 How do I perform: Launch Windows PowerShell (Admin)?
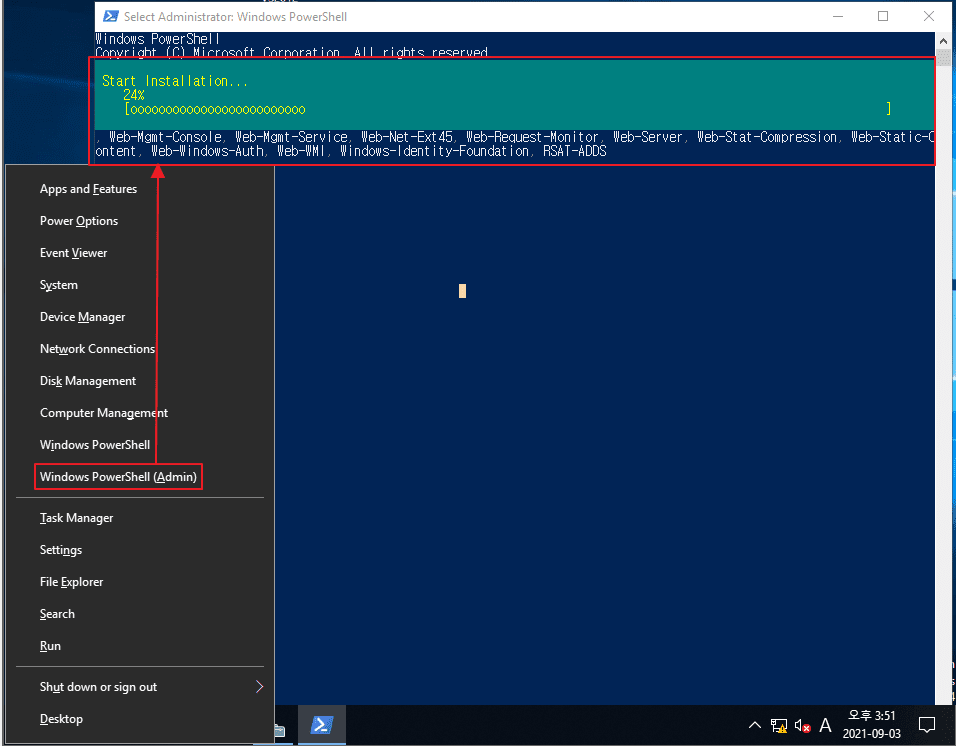coord(118,477)
